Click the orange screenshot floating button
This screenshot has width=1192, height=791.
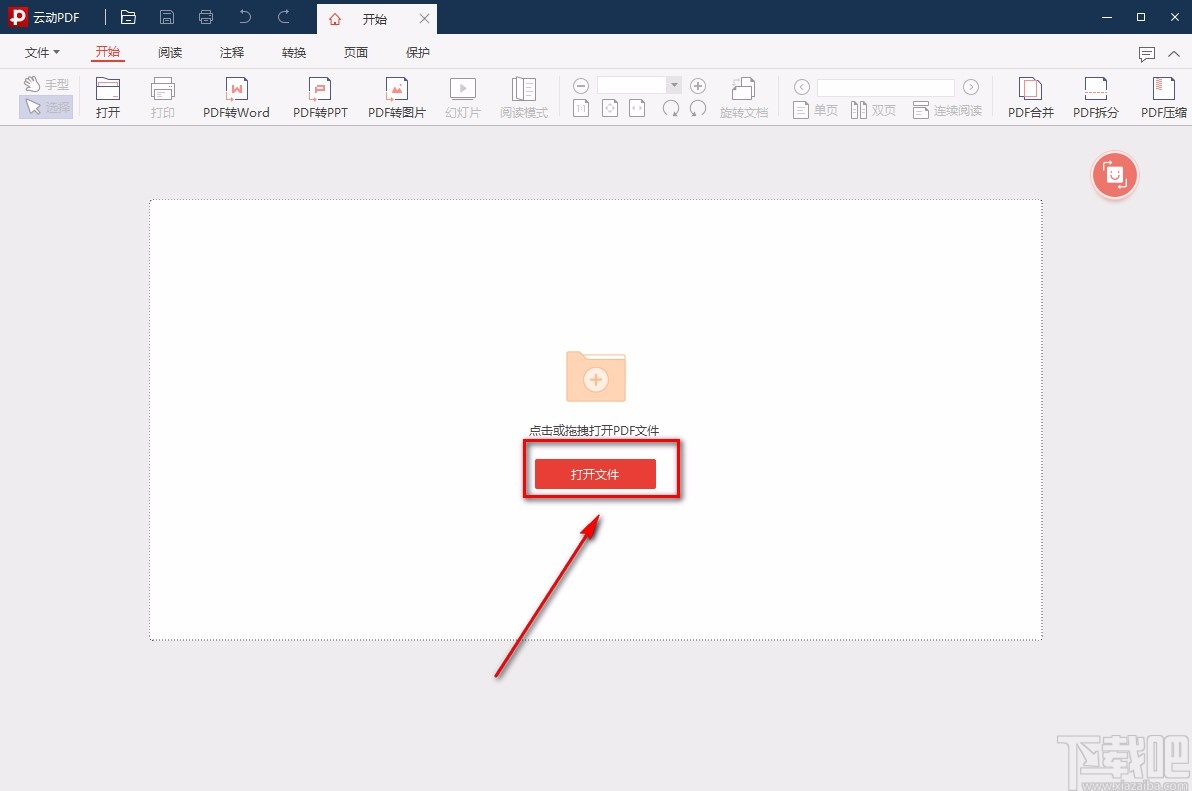pyautogui.click(x=1115, y=176)
